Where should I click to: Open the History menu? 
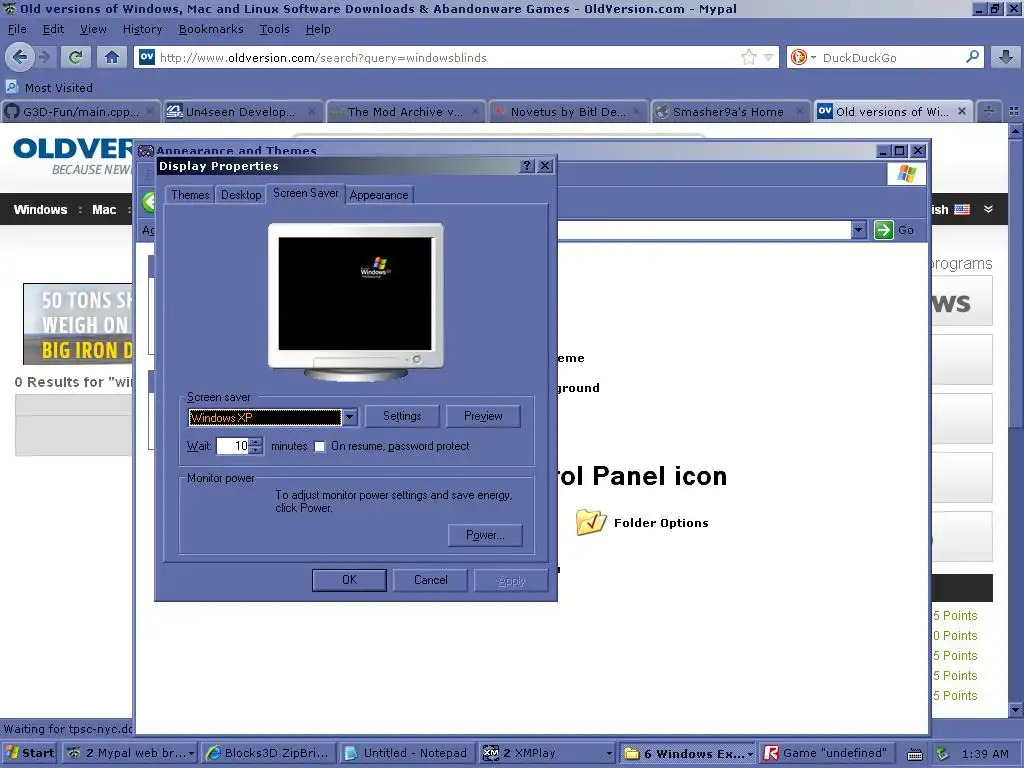tap(142, 29)
